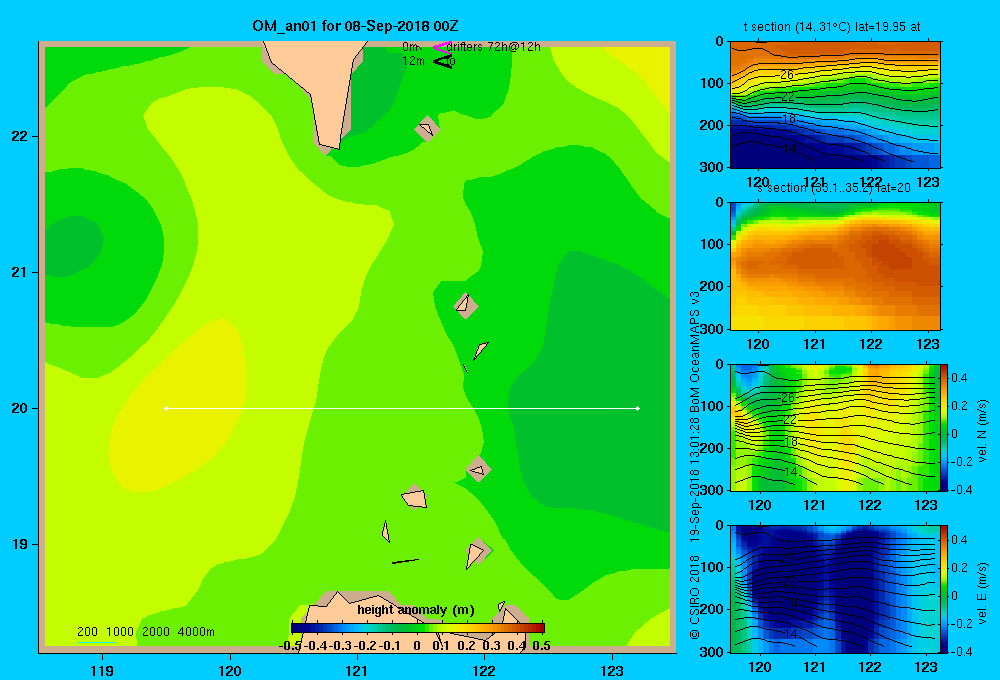Open the eastward velocity section plot

(x=835, y=588)
